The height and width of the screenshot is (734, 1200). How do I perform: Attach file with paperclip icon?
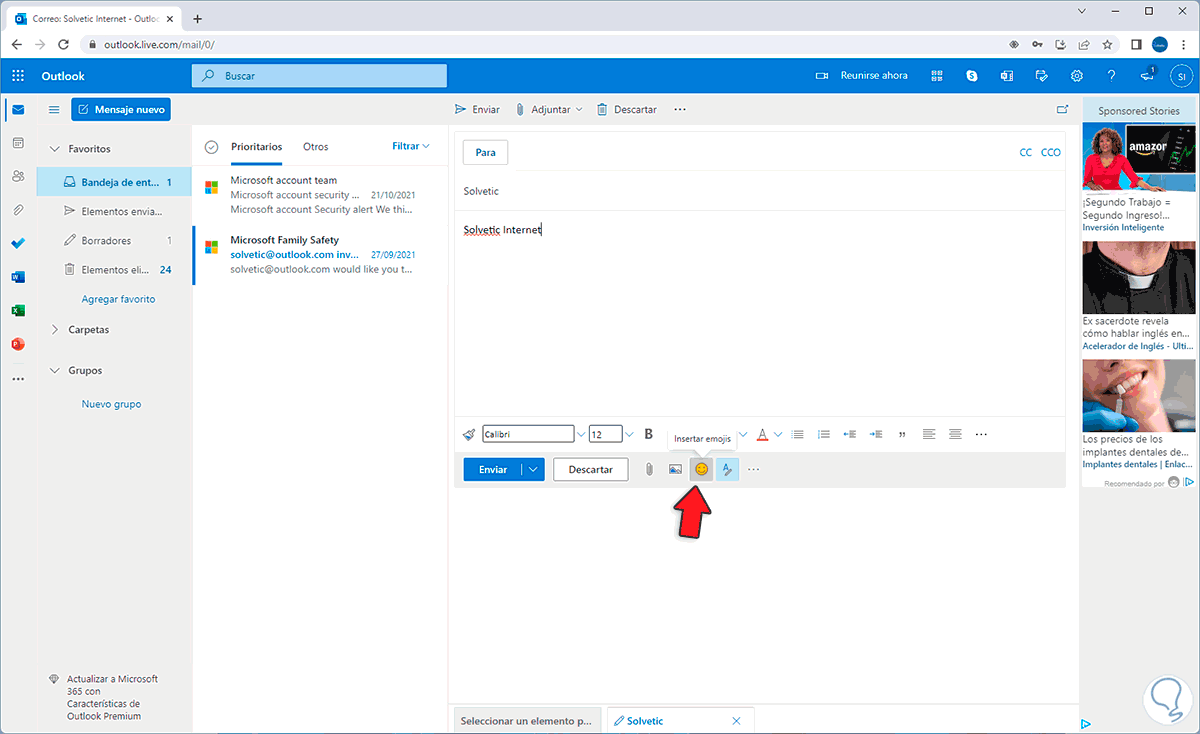pos(649,469)
